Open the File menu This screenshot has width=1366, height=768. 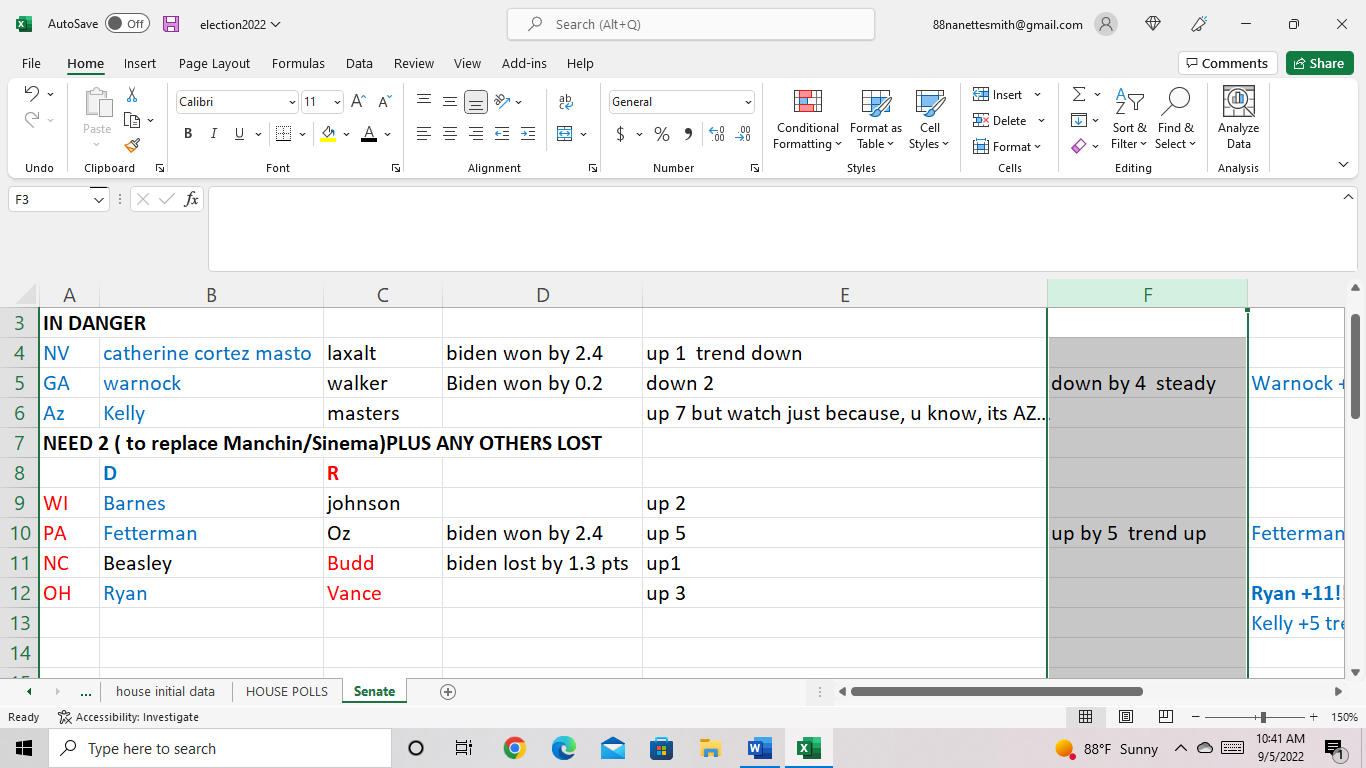pyautogui.click(x=31, y=63)
